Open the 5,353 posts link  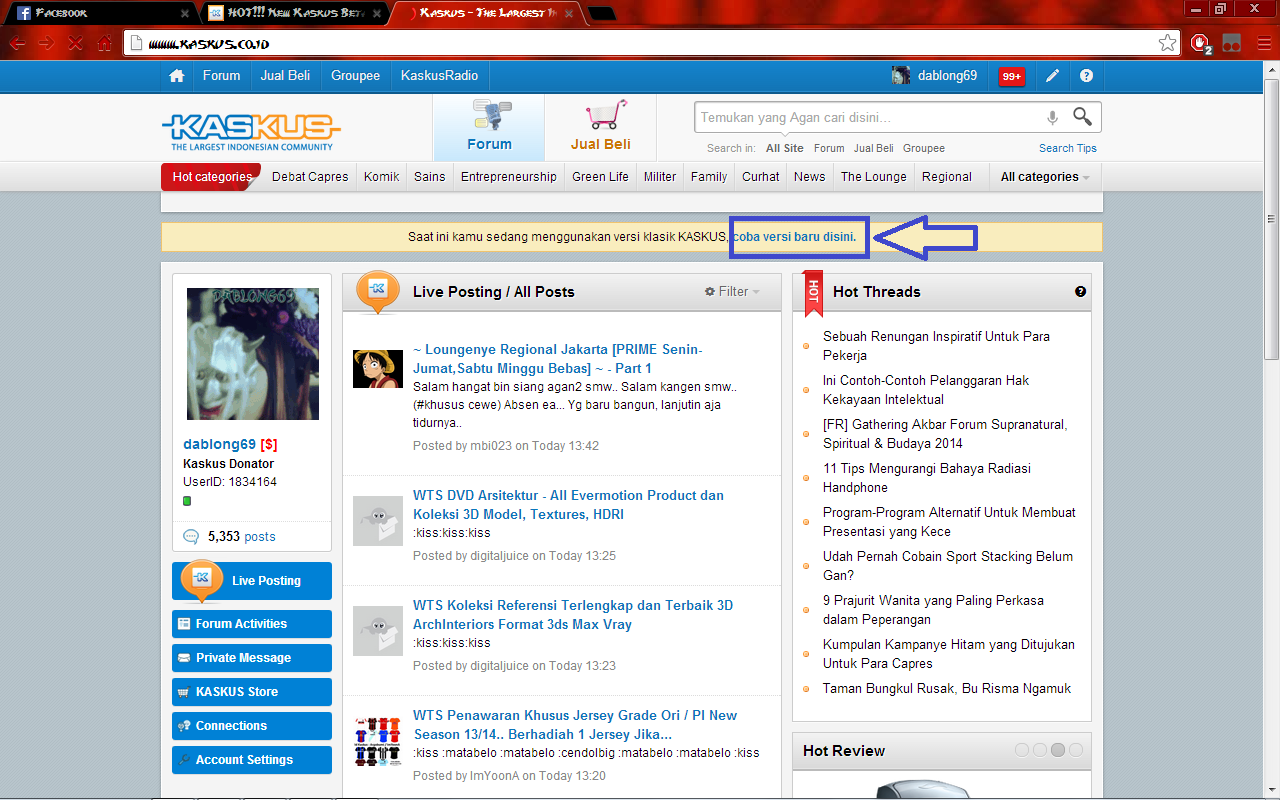241,537
